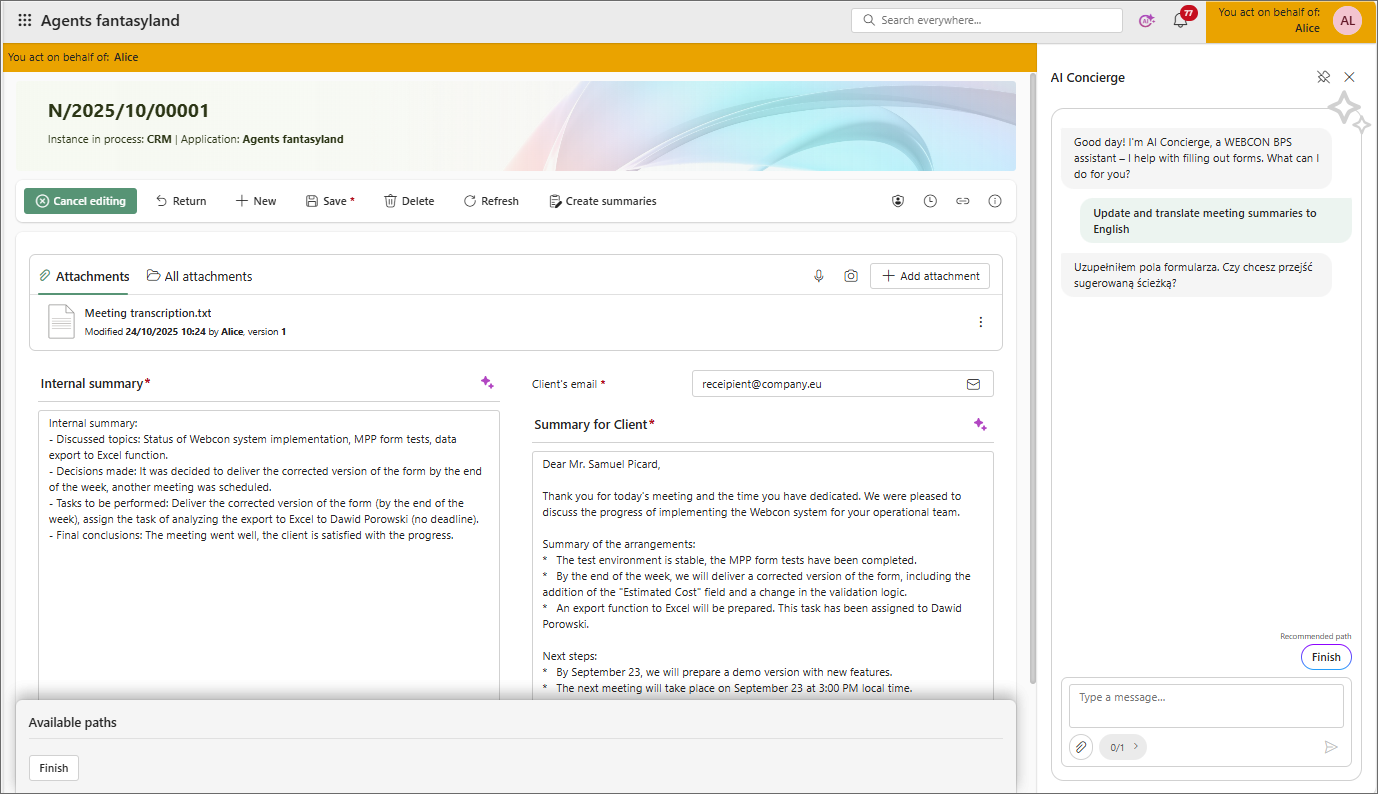1378x794 pixels.
Task: Attach a file with the paperclip in AI Concierge chat
Action: [x=1080, y=746]
